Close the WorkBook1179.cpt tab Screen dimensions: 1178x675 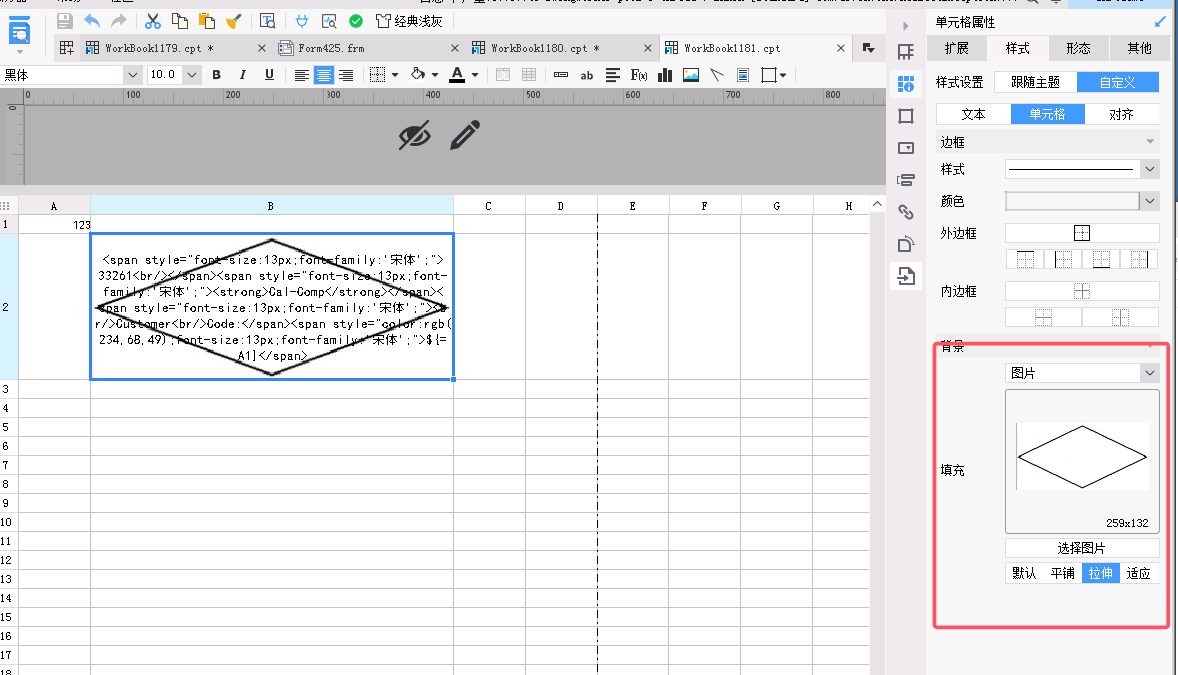[x=261, y=48]
